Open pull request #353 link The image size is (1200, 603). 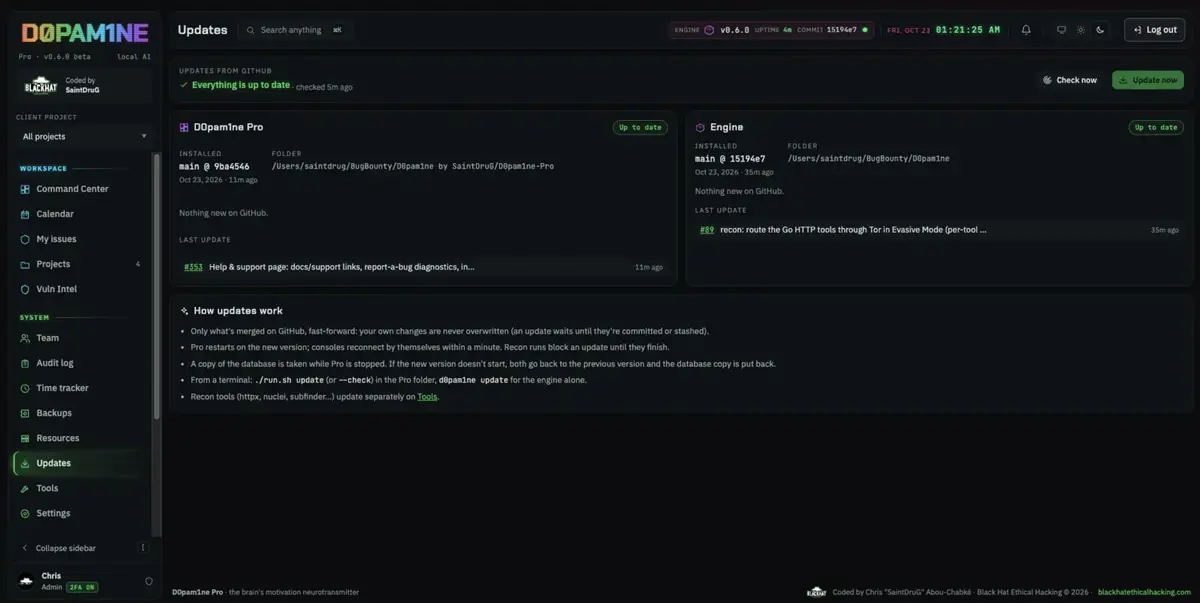click(193, 267)
